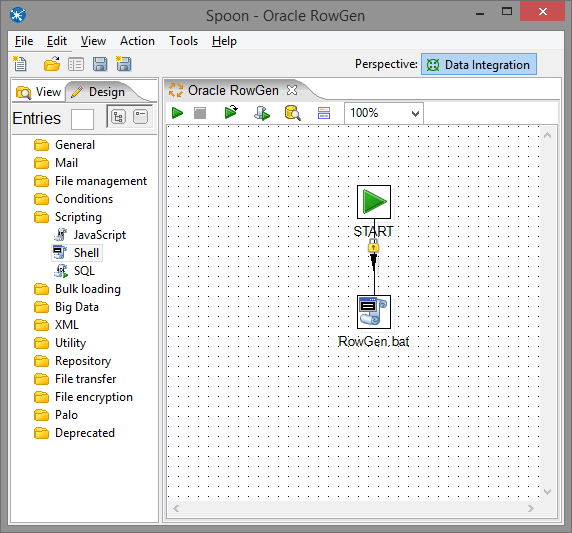
Task: Toggle the expand all tree button
Action: point(118,117)
